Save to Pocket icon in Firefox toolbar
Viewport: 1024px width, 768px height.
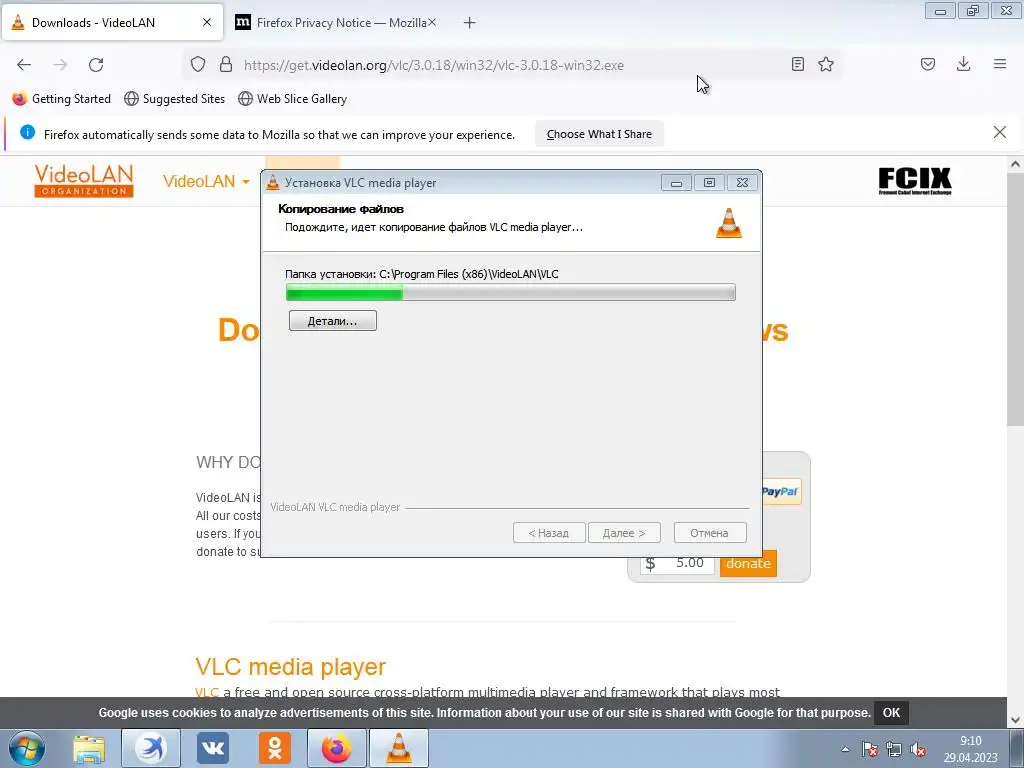[x=928, y=64]
